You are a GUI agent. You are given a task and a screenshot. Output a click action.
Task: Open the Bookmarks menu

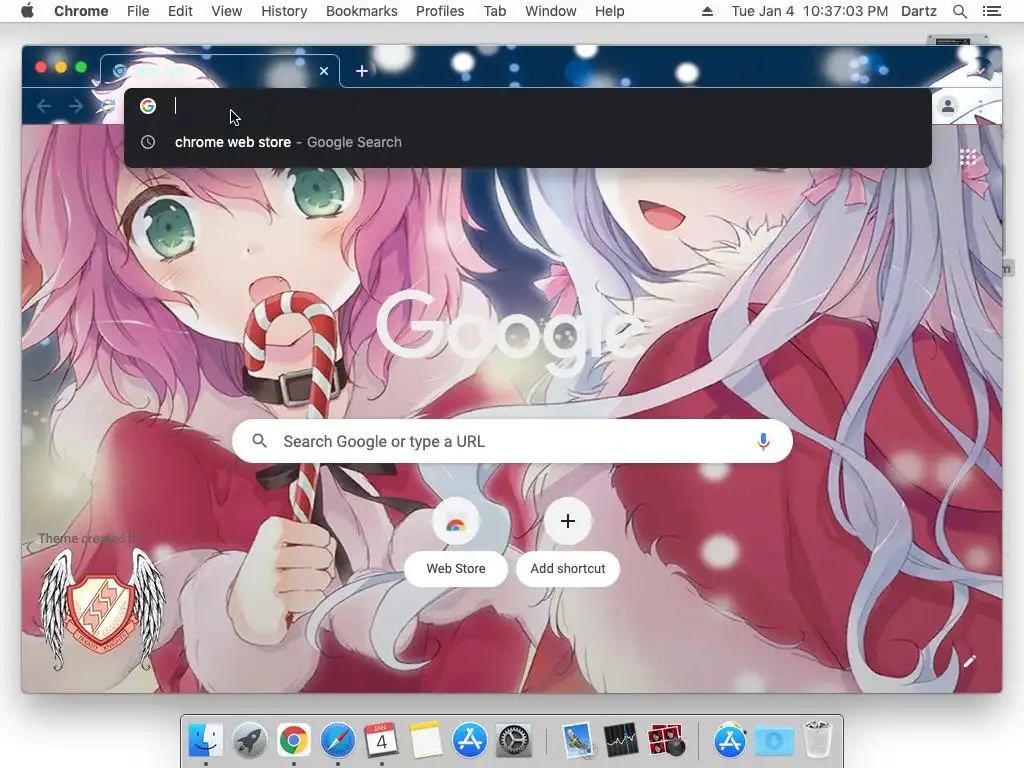(362, 11)
